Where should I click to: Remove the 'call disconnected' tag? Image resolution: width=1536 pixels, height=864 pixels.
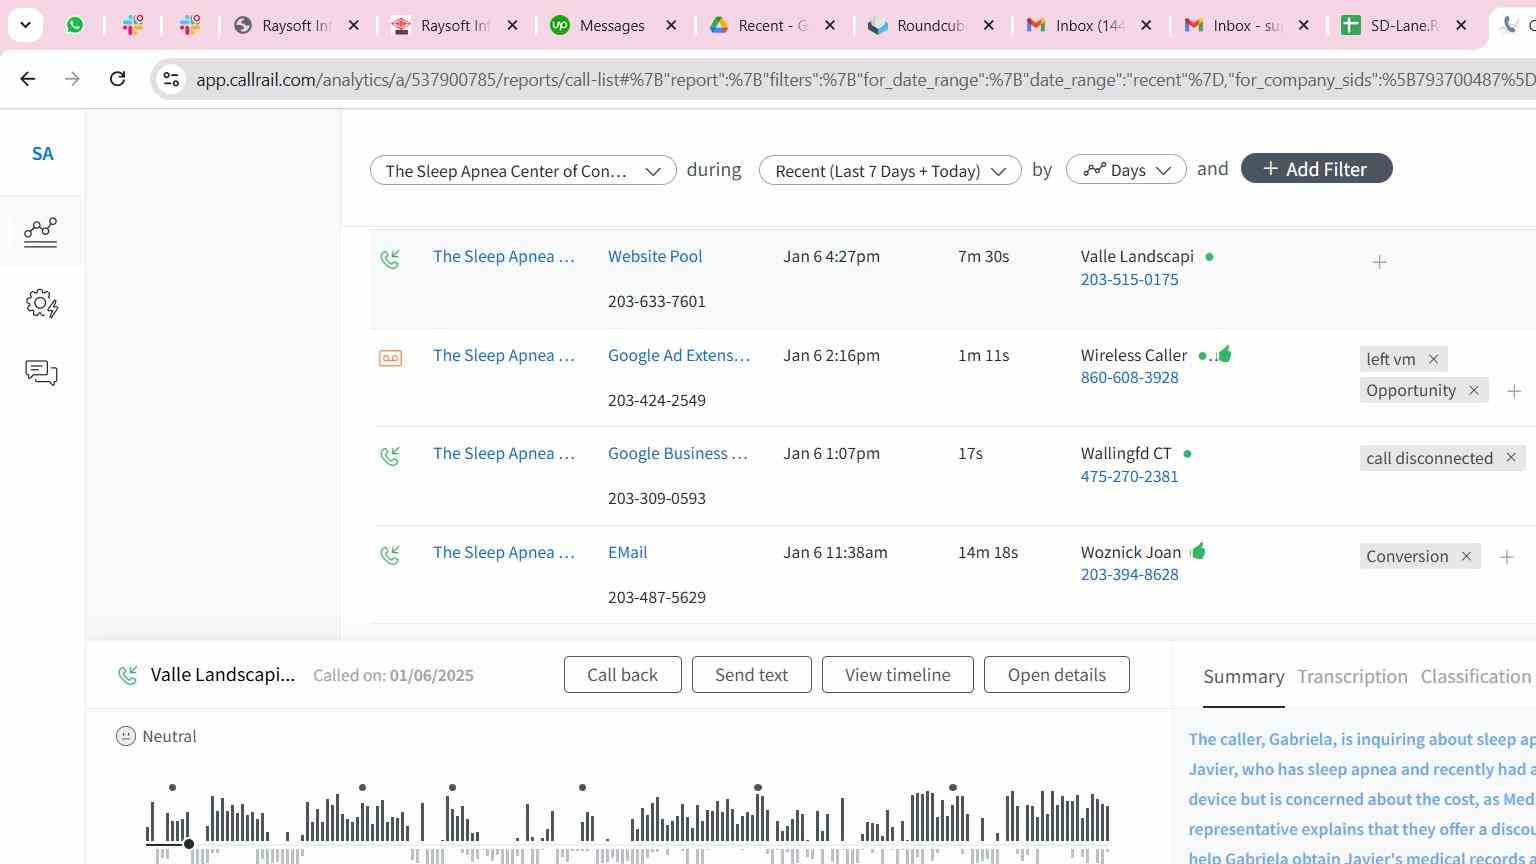click(1511, 458)
